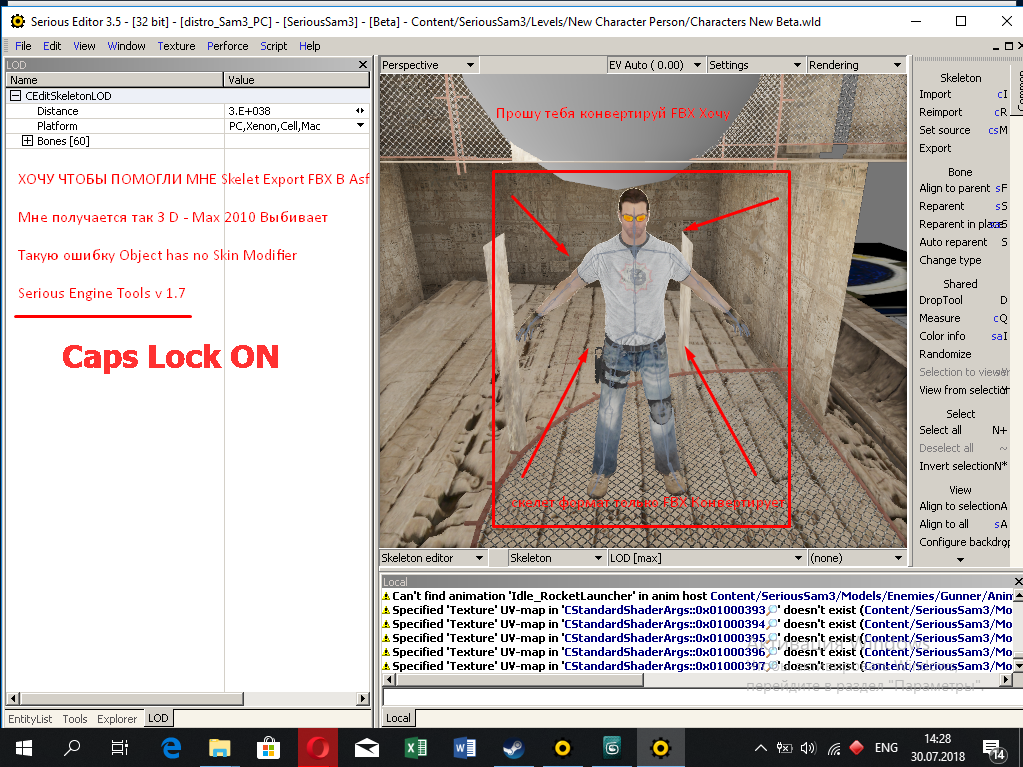Viewport: 1023px width, 767px height.
Task: Click Reimport skeleton command
Action: [x=940, y=112]
